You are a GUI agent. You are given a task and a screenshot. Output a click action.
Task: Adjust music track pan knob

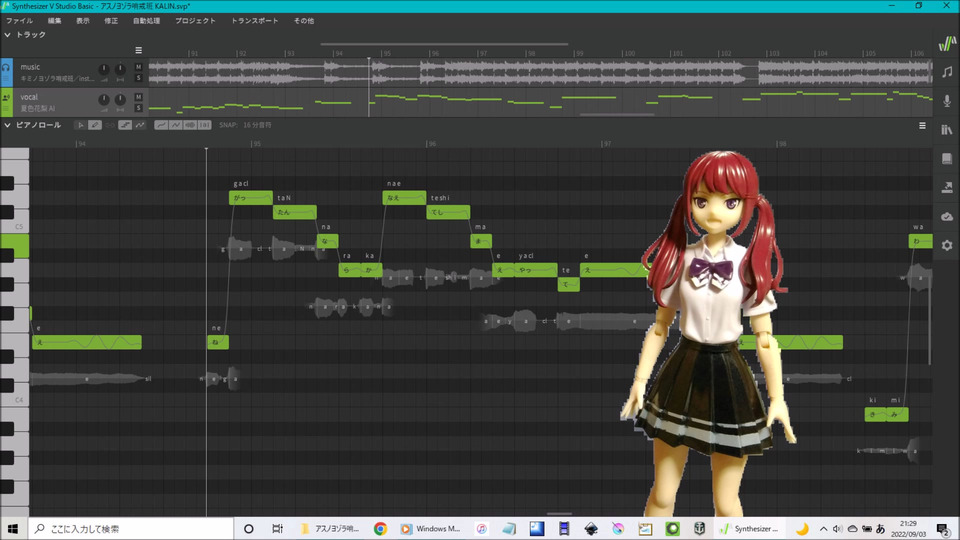(120, 69)
